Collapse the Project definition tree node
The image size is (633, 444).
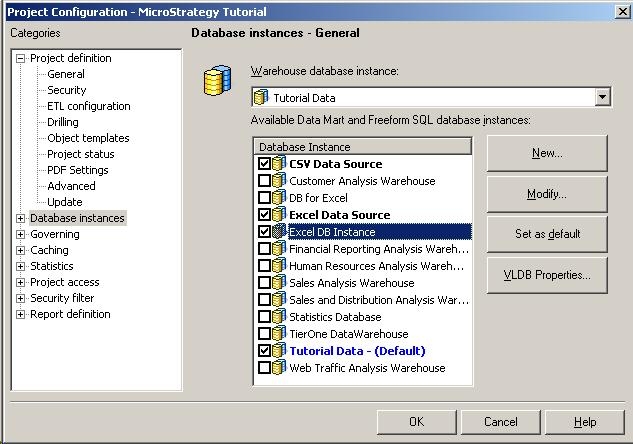click(21, 58)
